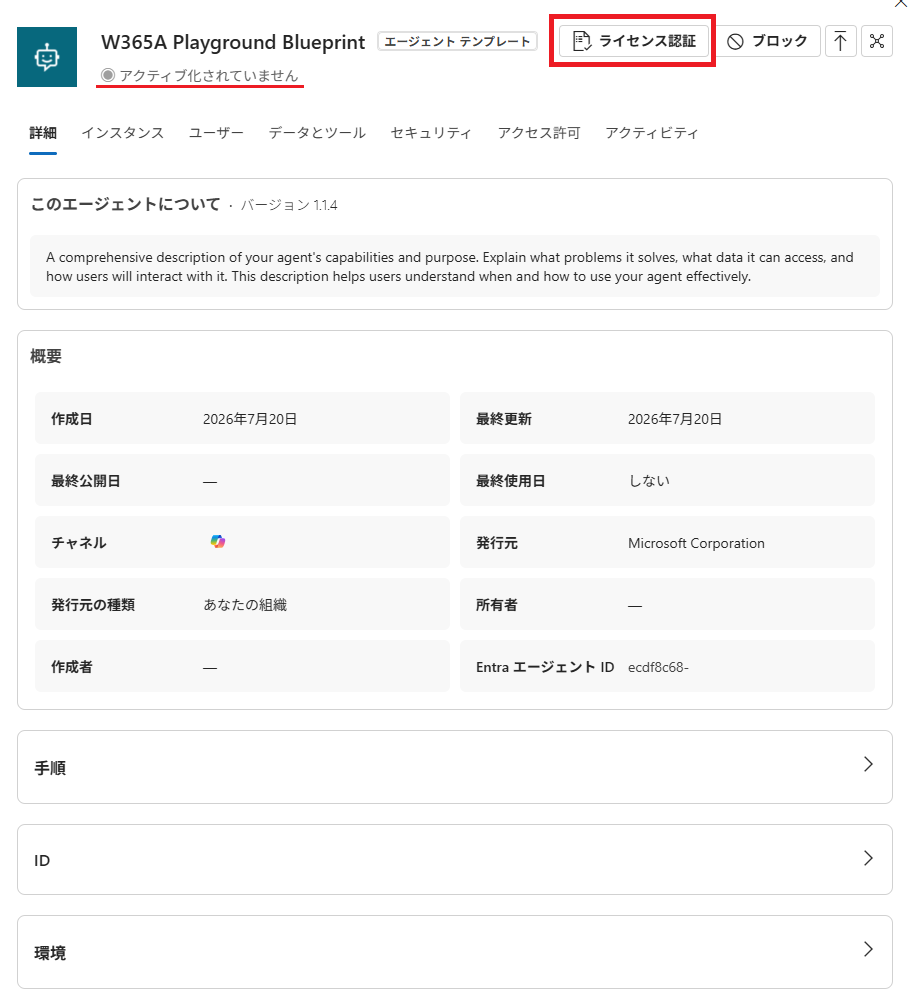Click the 最終使用日 value しない

coord(649,481)
